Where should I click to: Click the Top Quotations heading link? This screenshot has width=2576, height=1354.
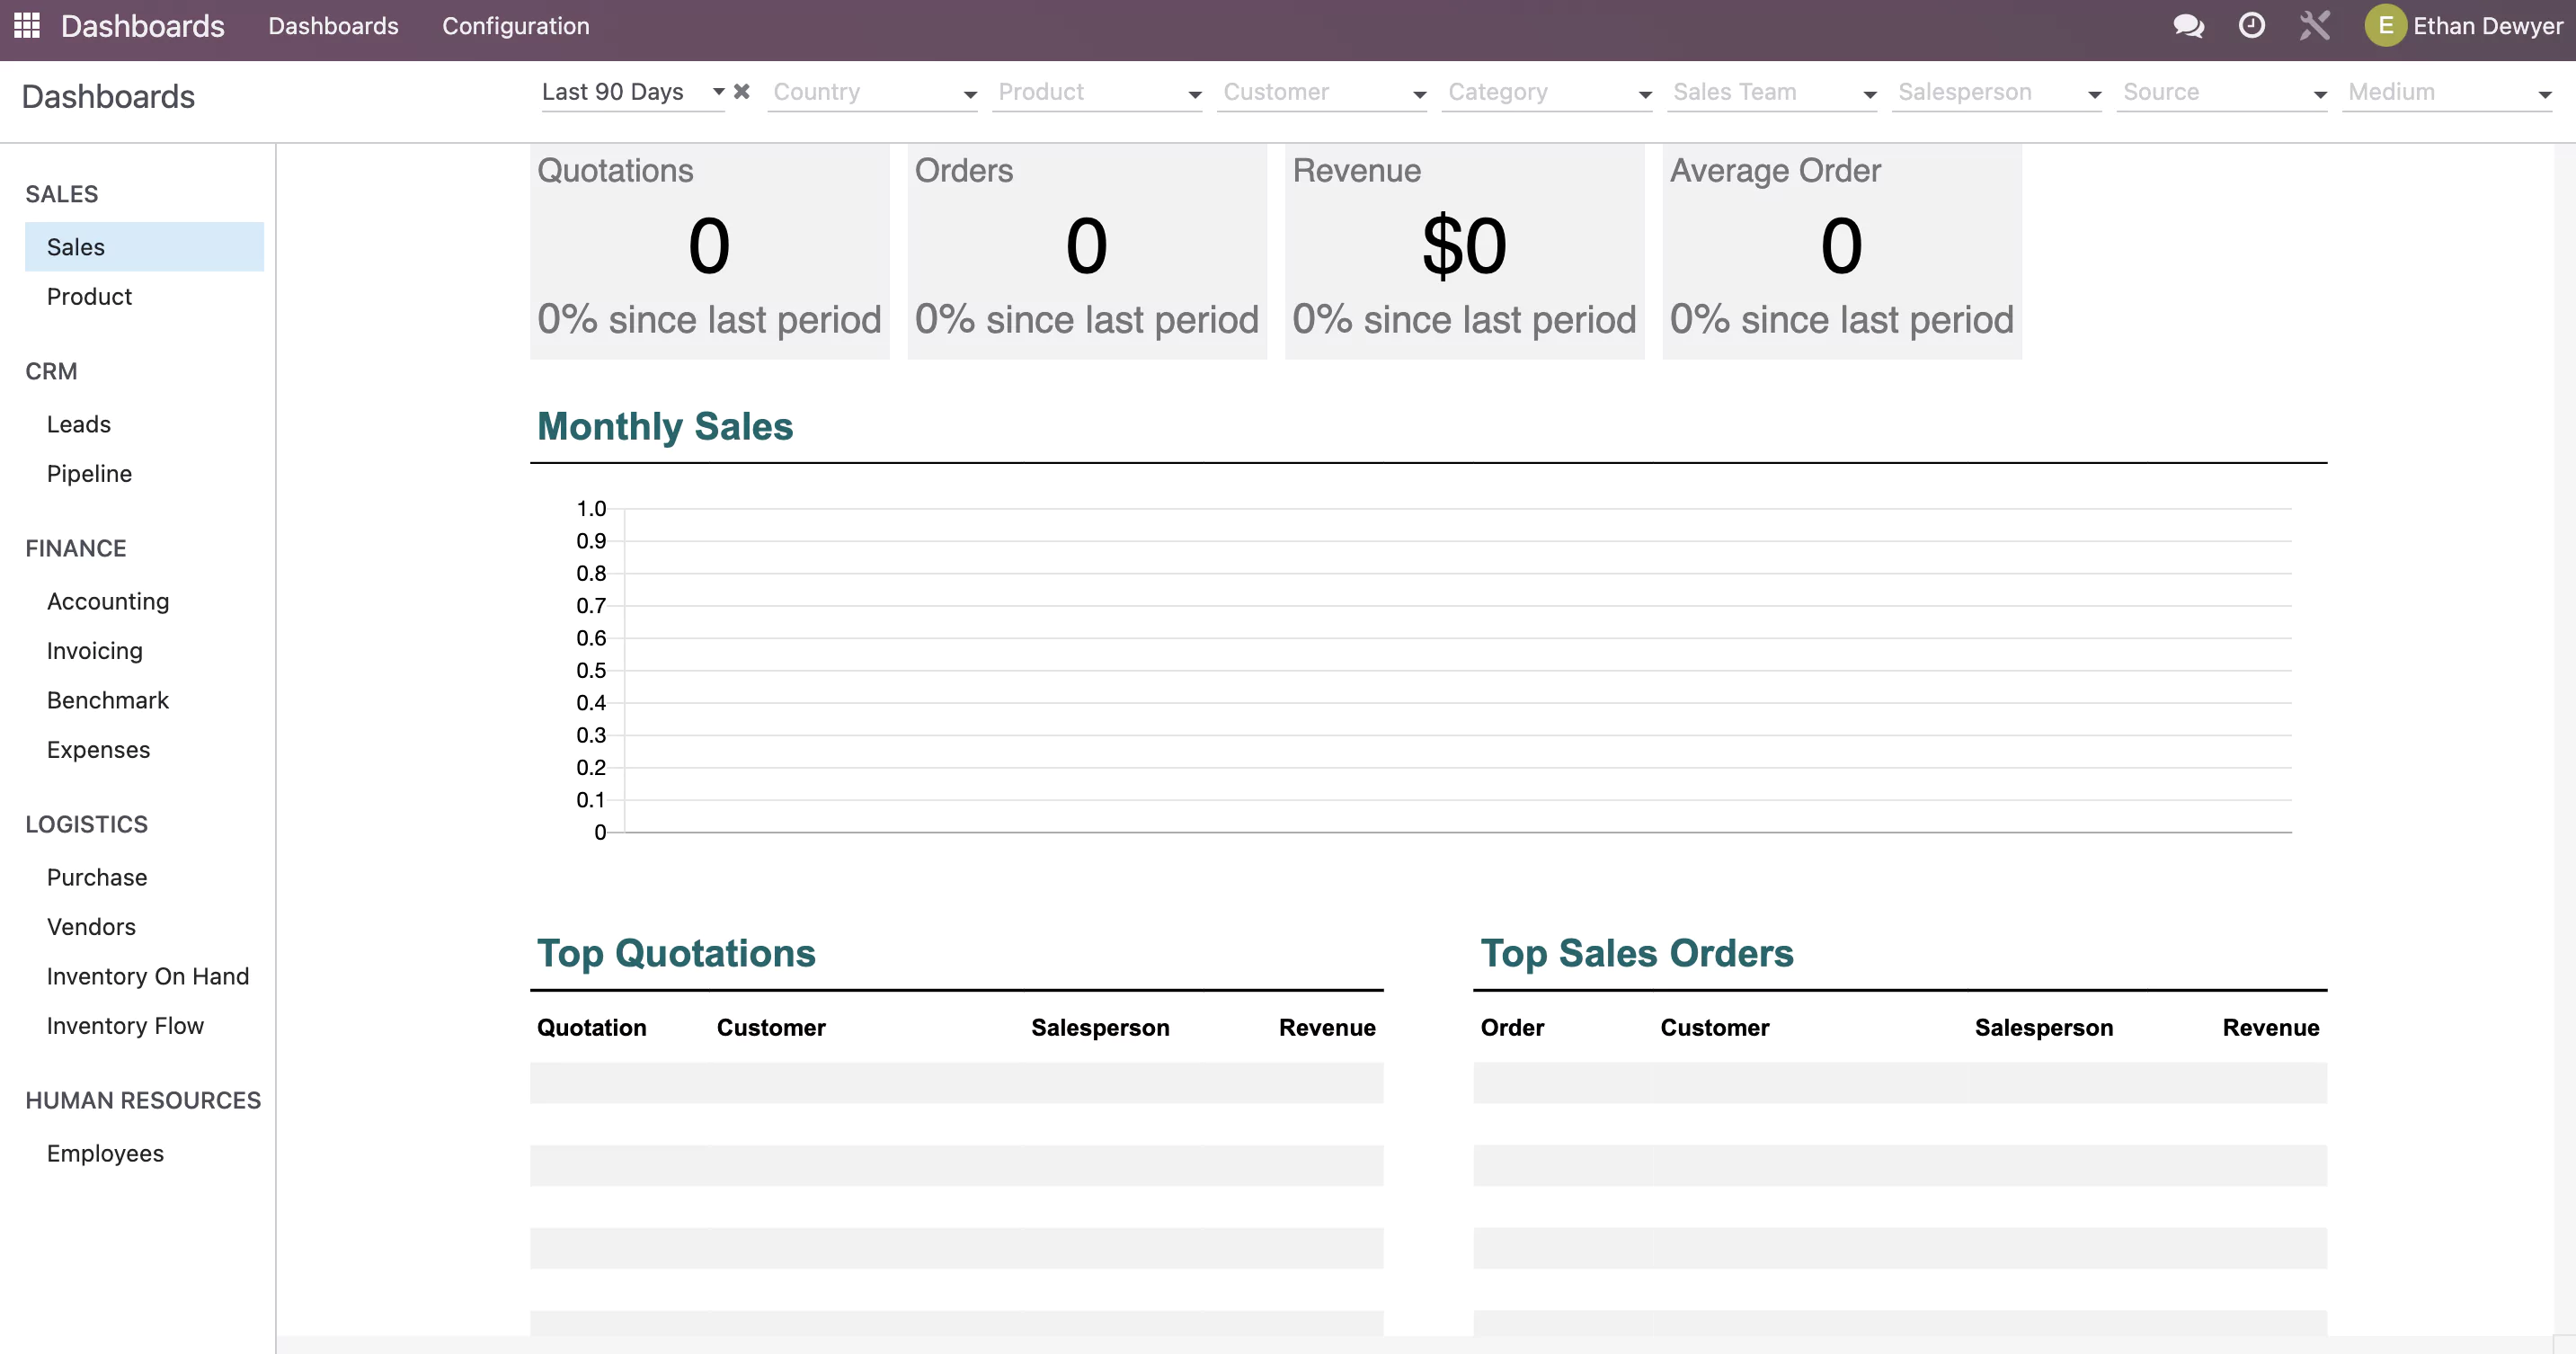[676, 952]
